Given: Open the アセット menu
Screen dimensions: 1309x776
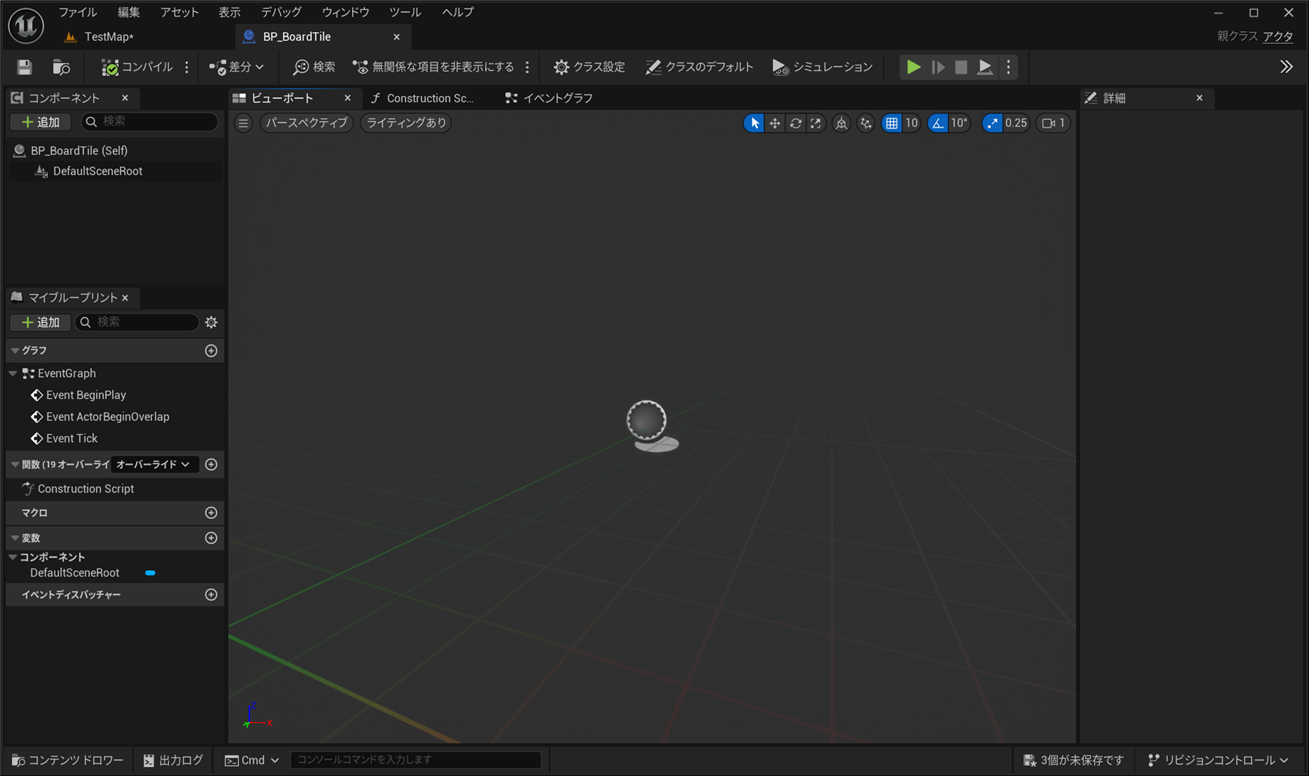Looking at the screenshot, I should pos(180,12).
